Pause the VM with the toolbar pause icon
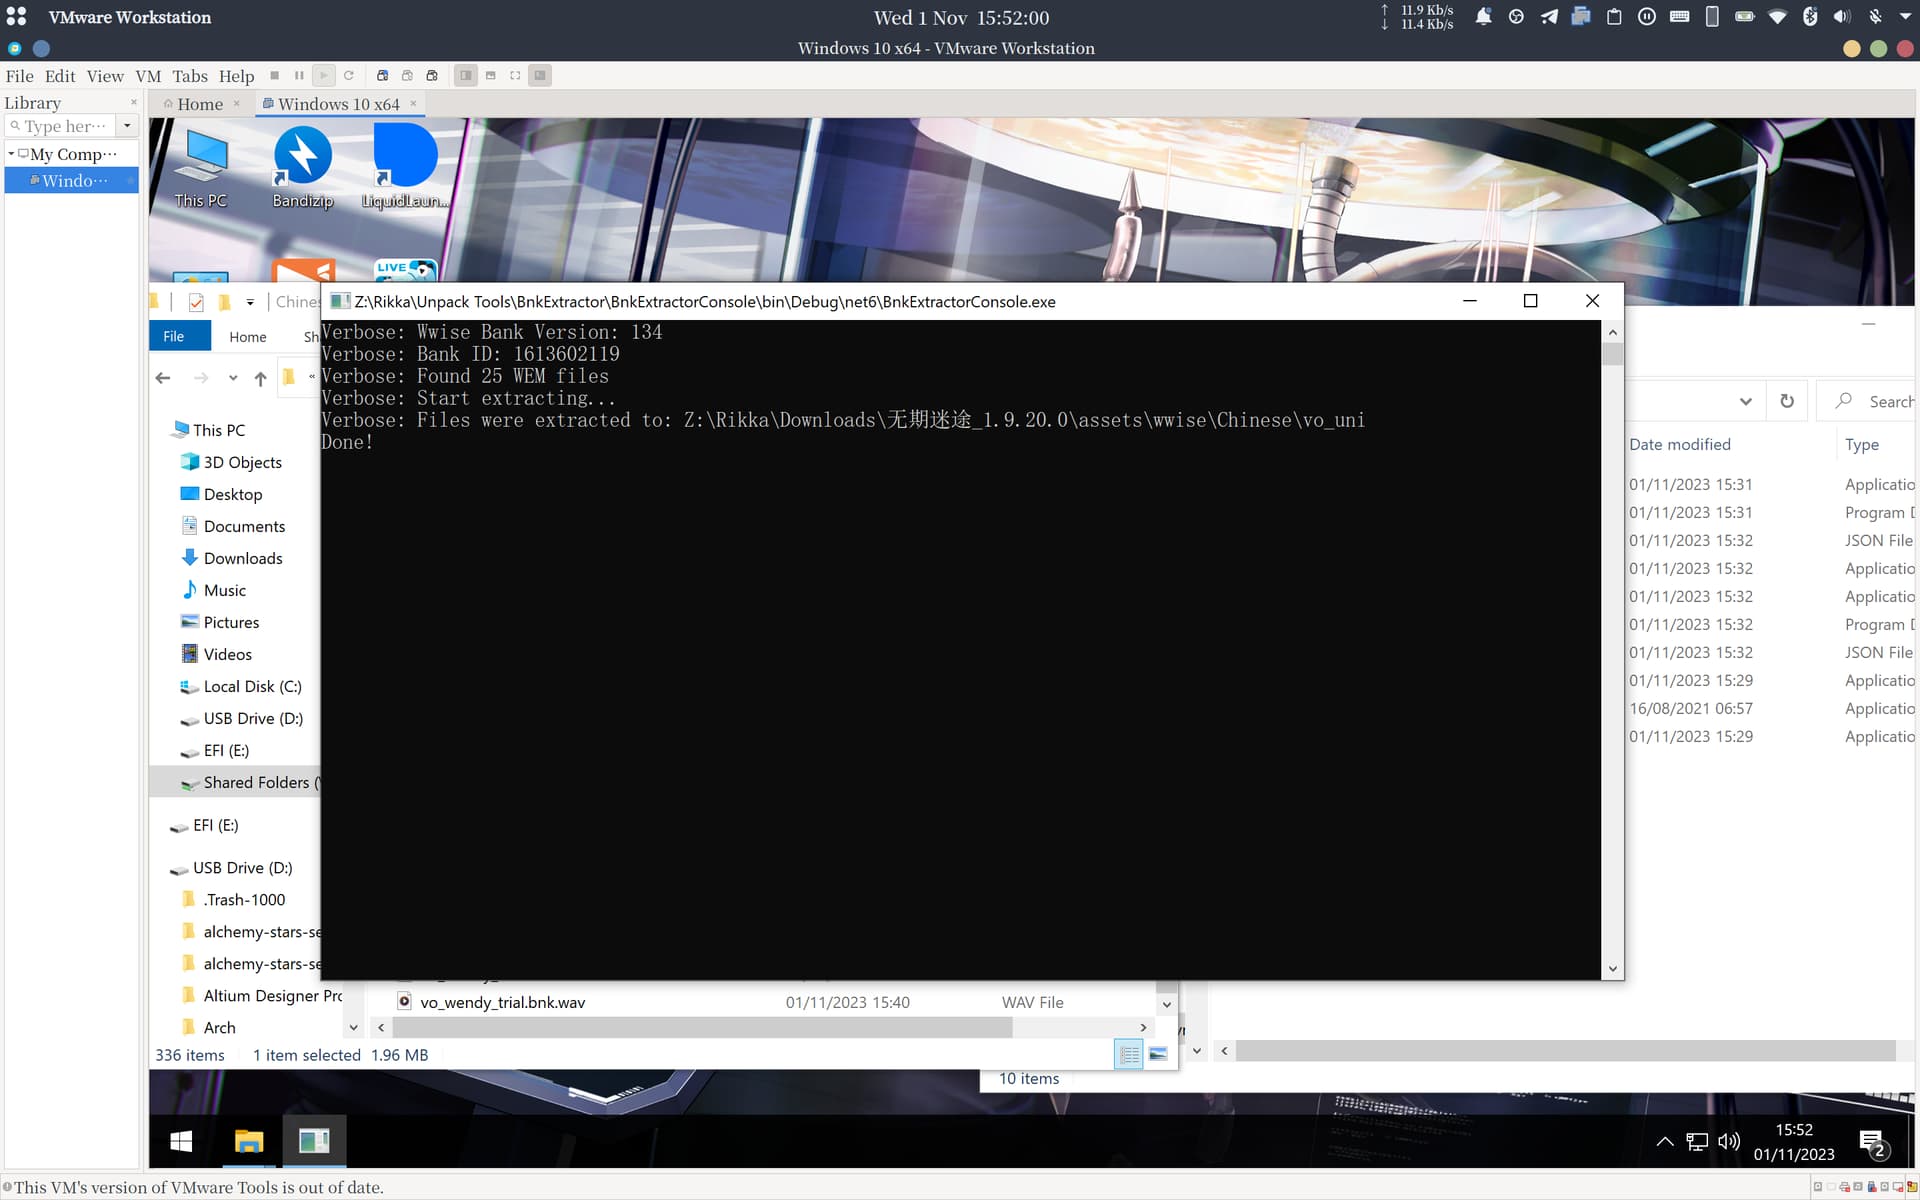The width and height of the screenshot is (1920, 1200). [299, 76]
